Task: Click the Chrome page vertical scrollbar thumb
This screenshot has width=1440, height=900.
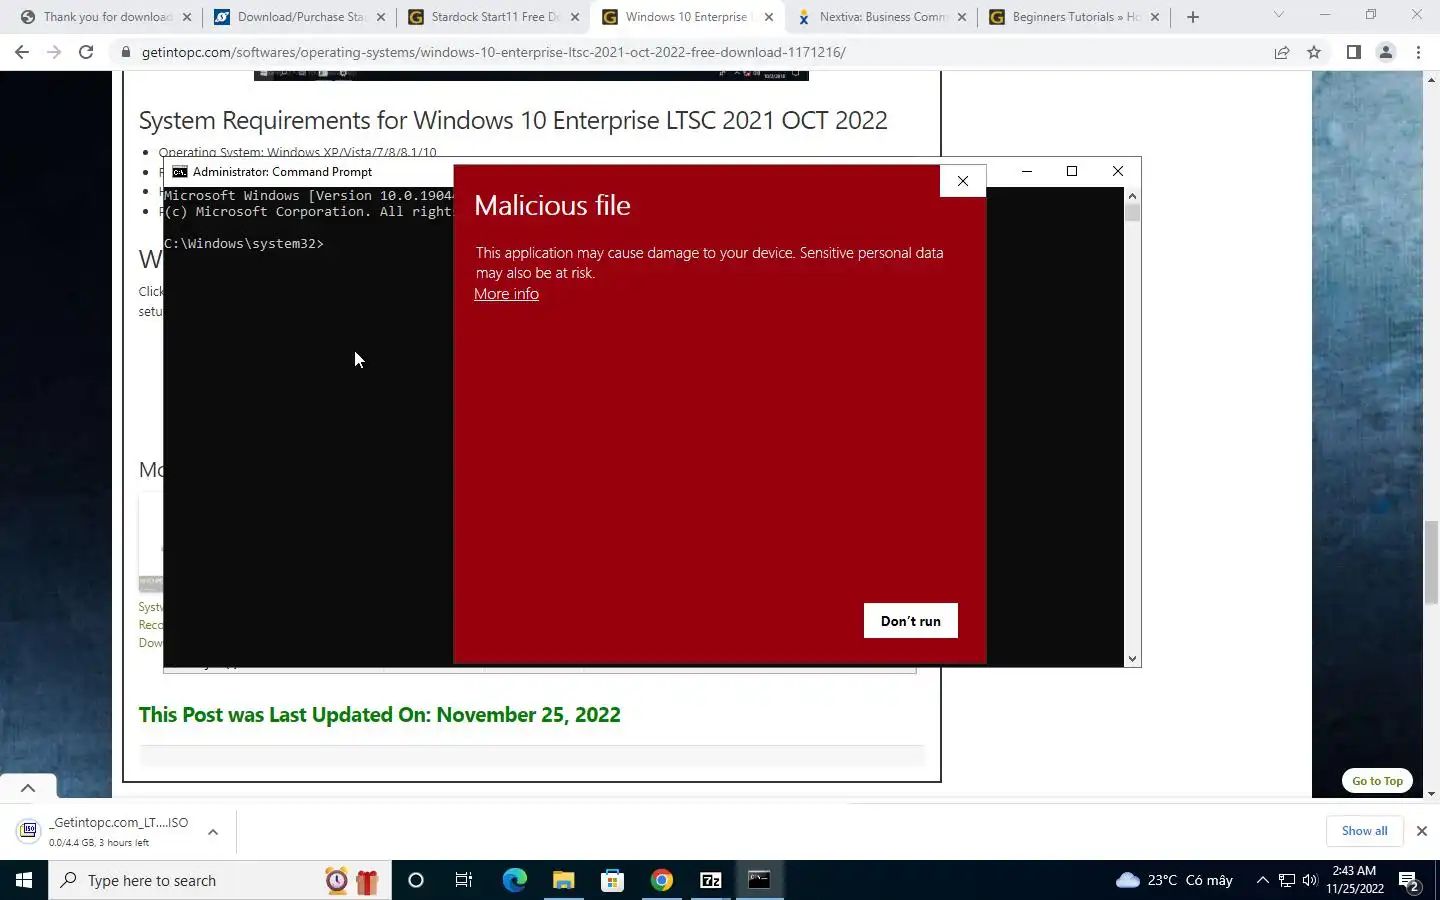Action: coord(1431,562)
